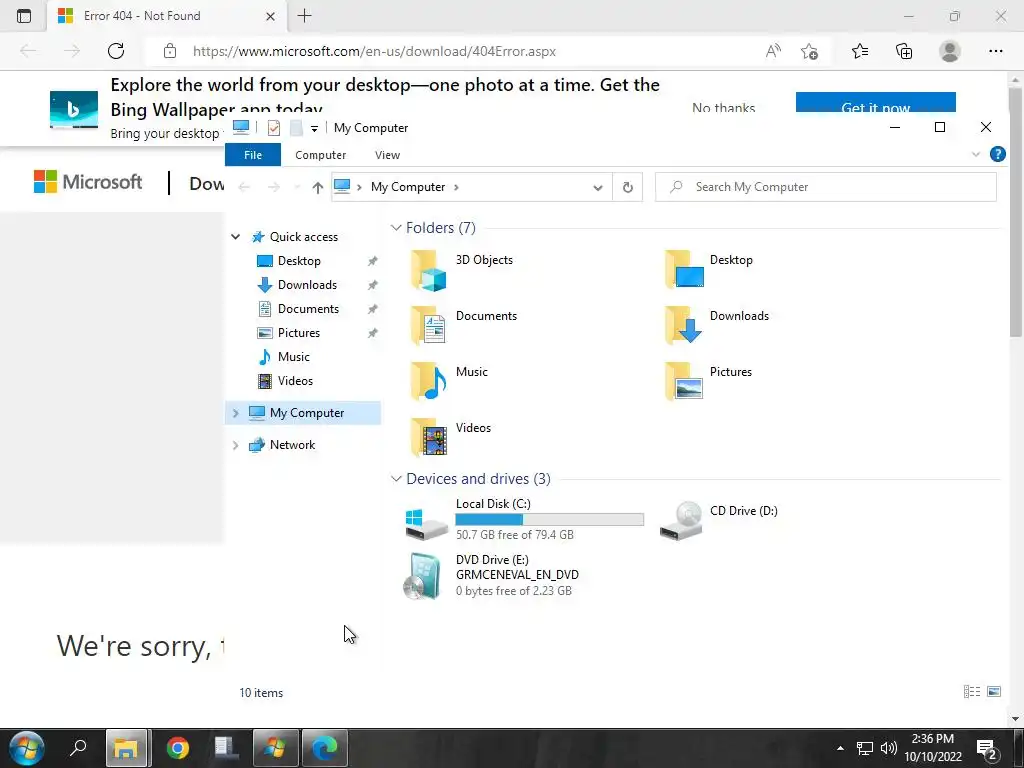The height and width of the screenshot is (768, 1024).
Task: Add this page to favorites in Edge
Action: pos(810,51)
